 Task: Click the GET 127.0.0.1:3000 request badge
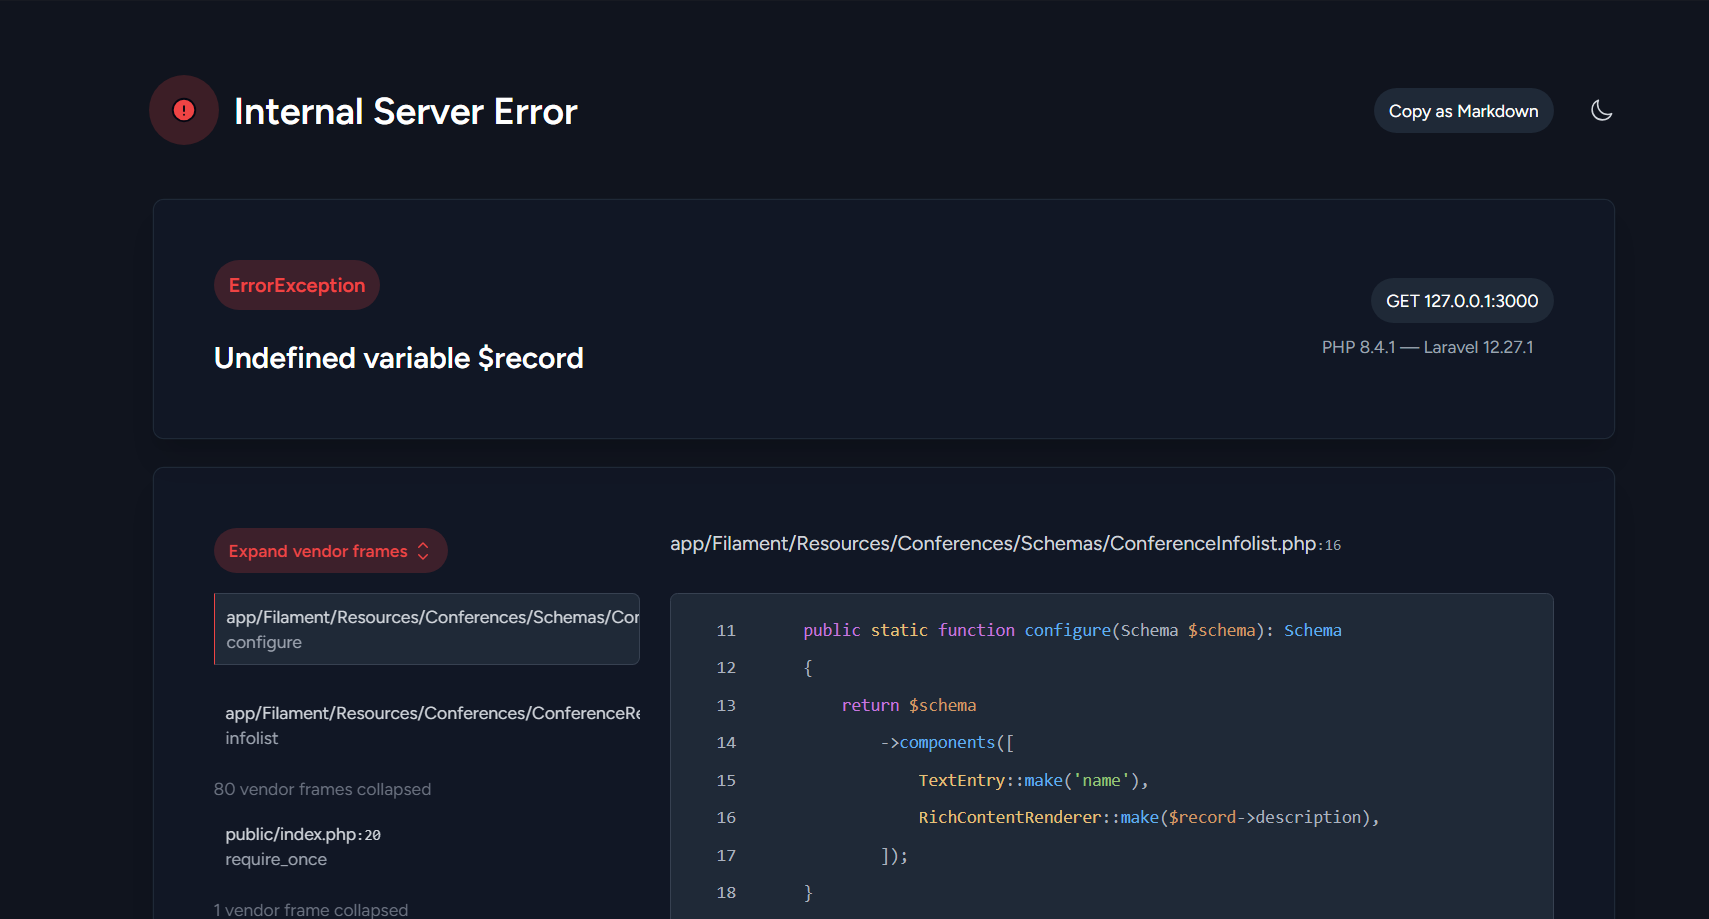point(1462,301)
